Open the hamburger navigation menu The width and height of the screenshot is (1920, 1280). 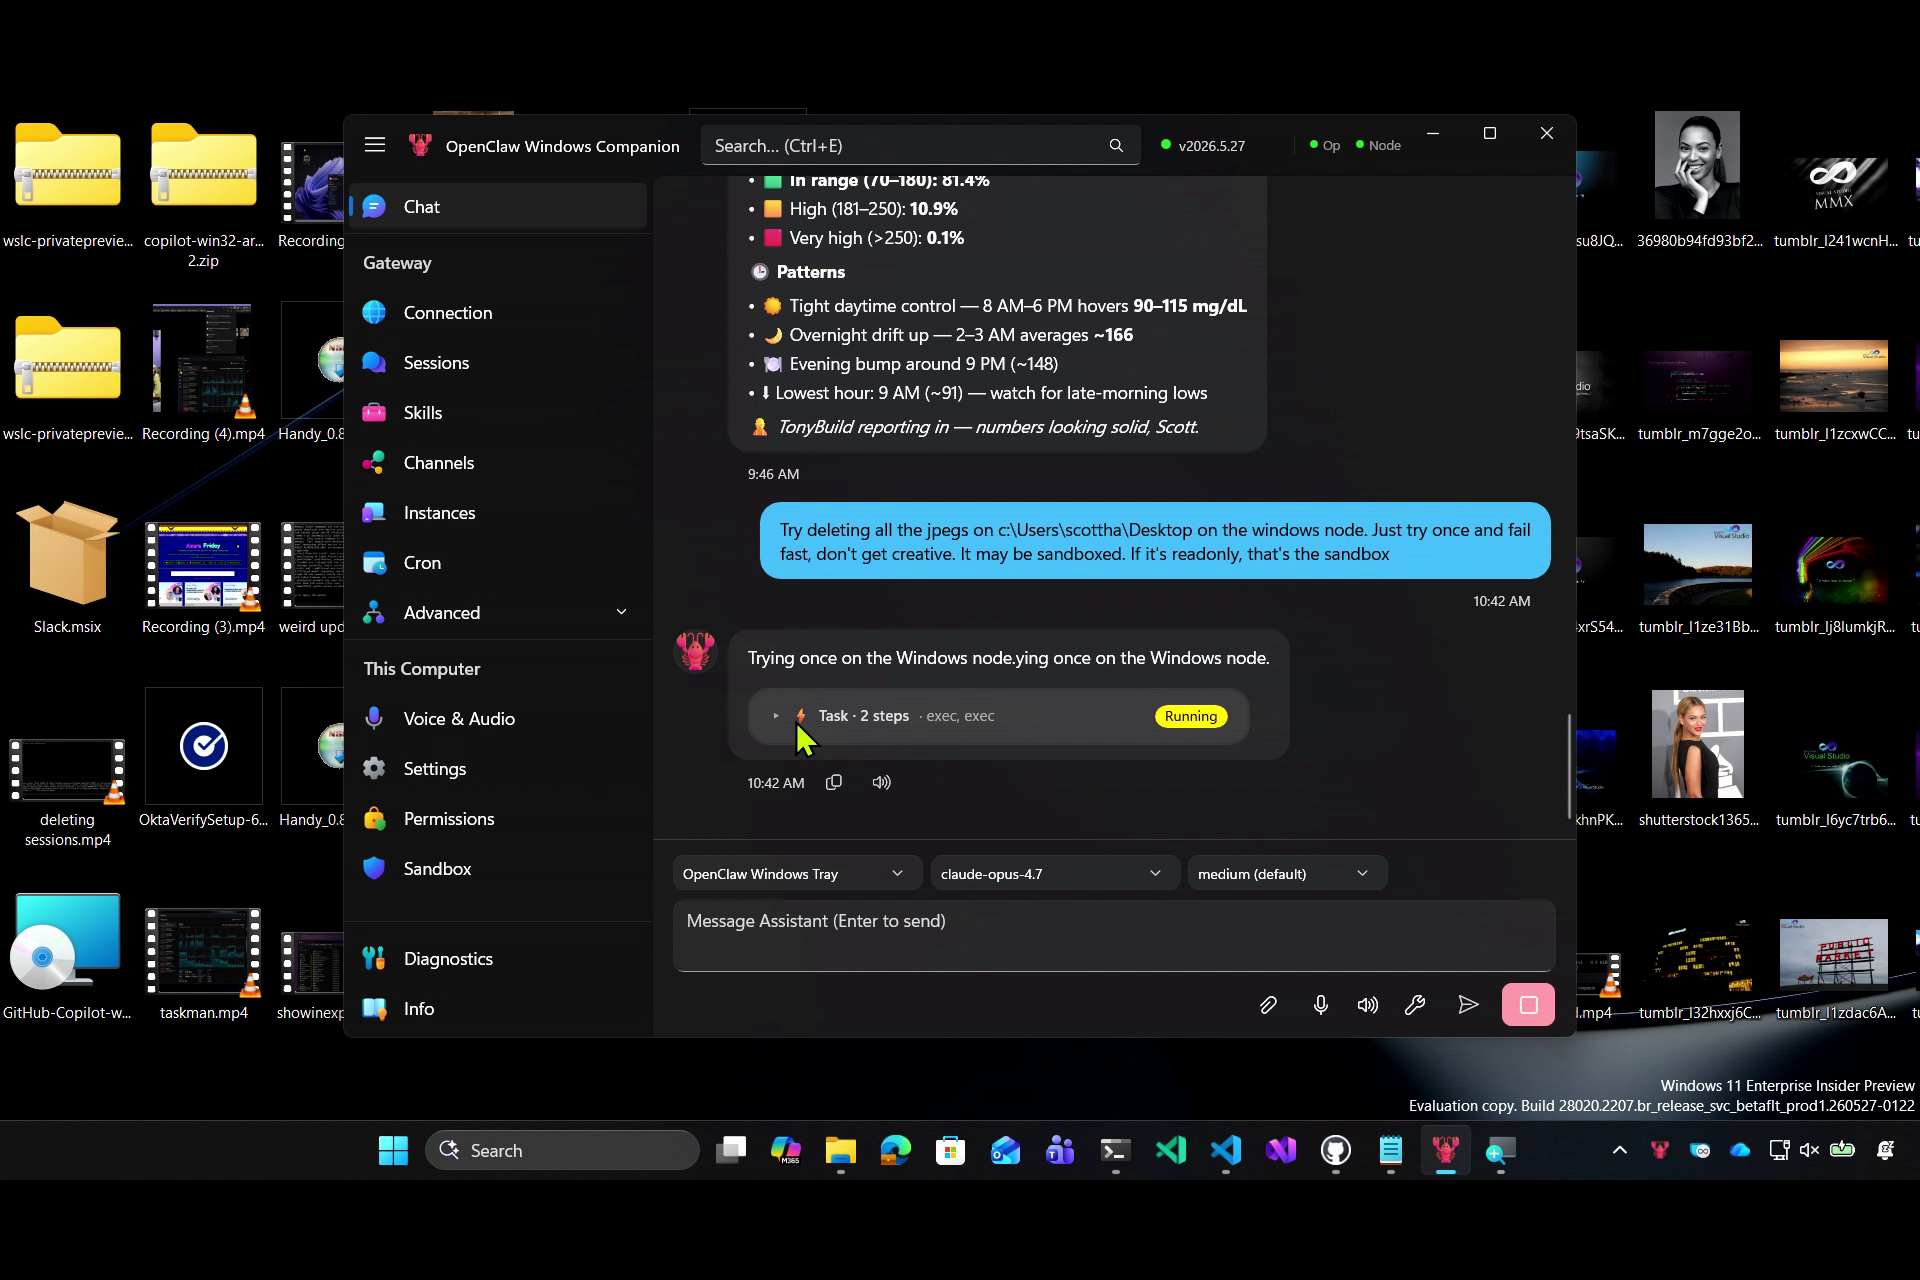point(375,145)
